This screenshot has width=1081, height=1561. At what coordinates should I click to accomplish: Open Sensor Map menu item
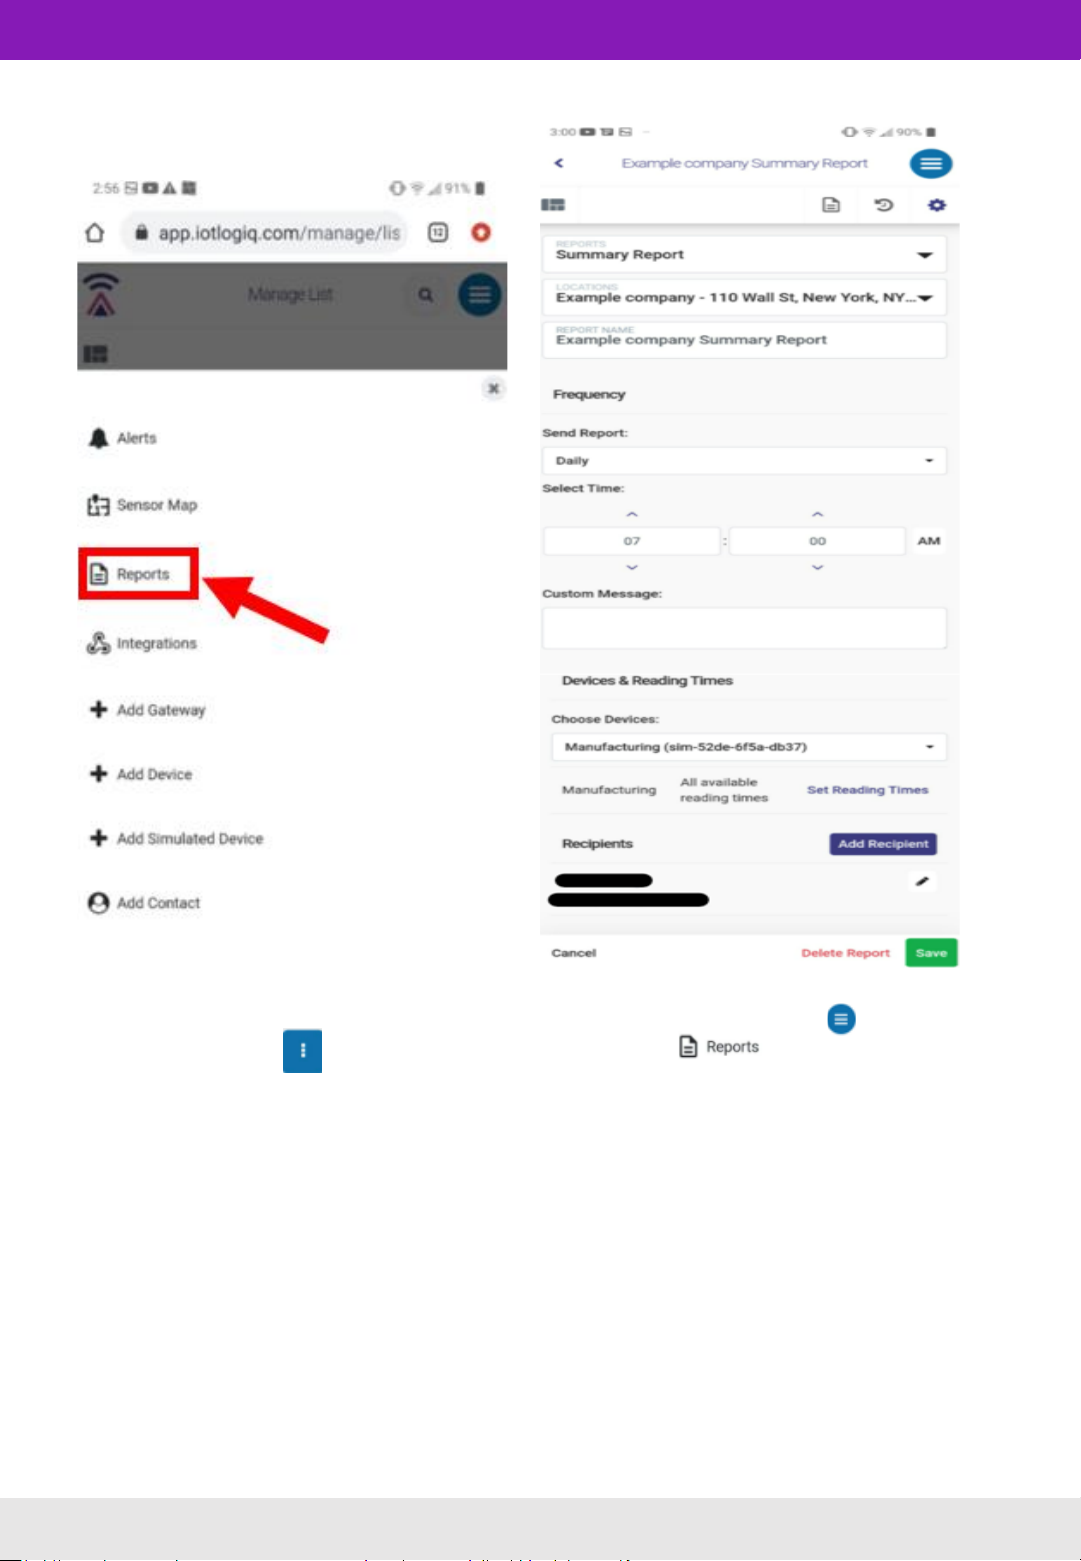click(142, 505)
